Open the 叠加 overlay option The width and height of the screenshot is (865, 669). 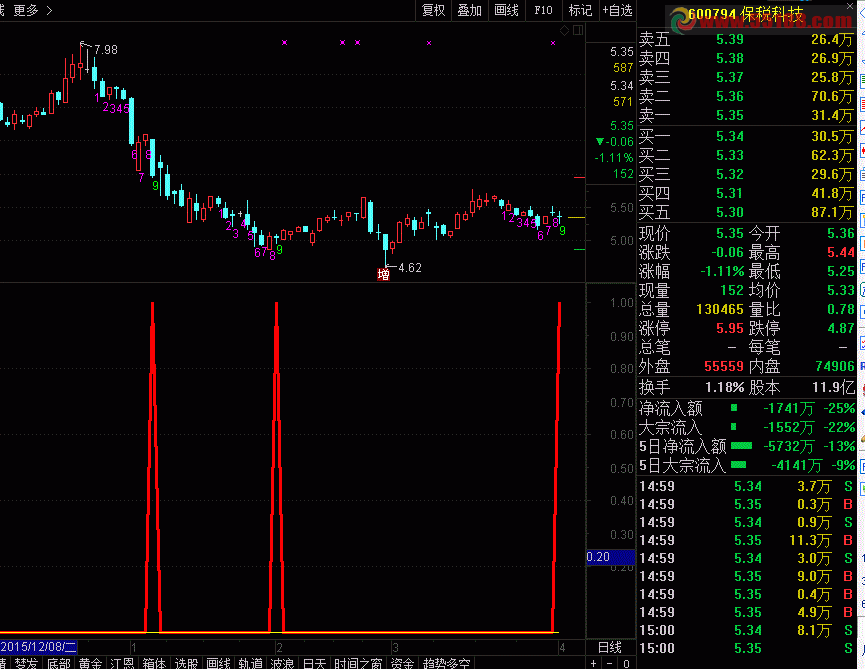[x=469, y=10]
